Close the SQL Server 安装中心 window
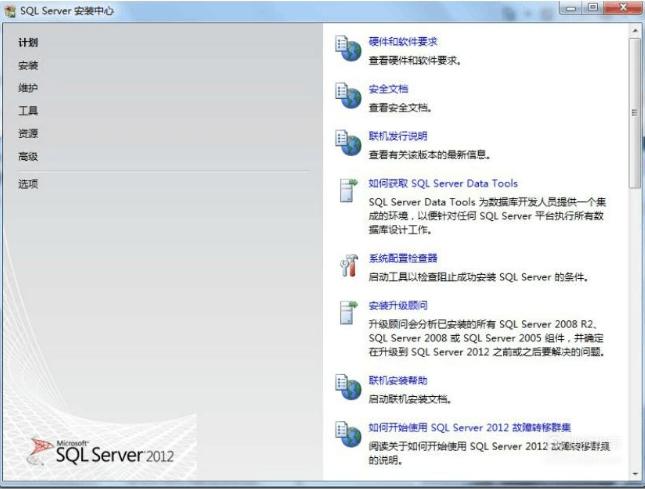Viewport: 645px width, 489px height. (x=622, y=8)
